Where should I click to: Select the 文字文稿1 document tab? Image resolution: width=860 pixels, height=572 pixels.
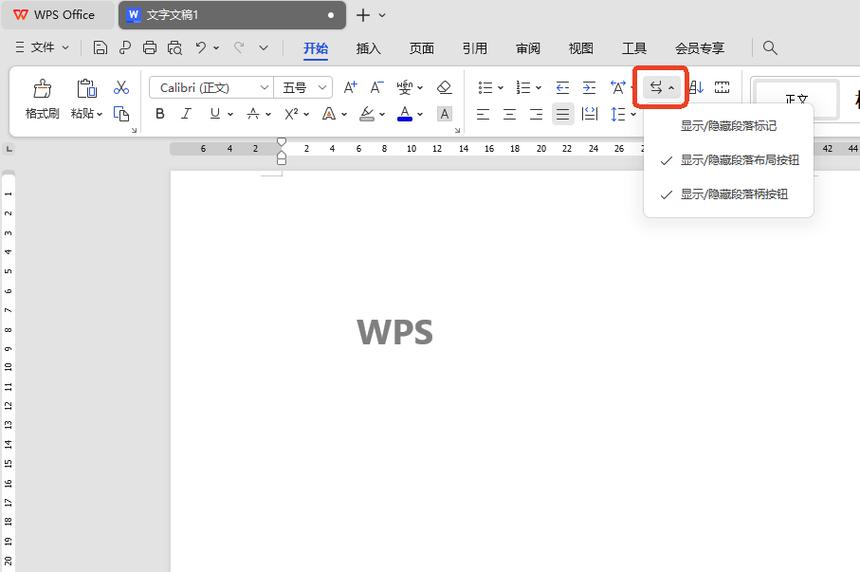pyautogui.click(x=231, y=15)
